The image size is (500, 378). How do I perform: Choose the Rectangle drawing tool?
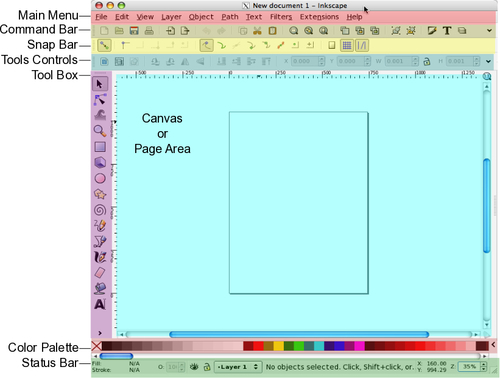[100, 147]
